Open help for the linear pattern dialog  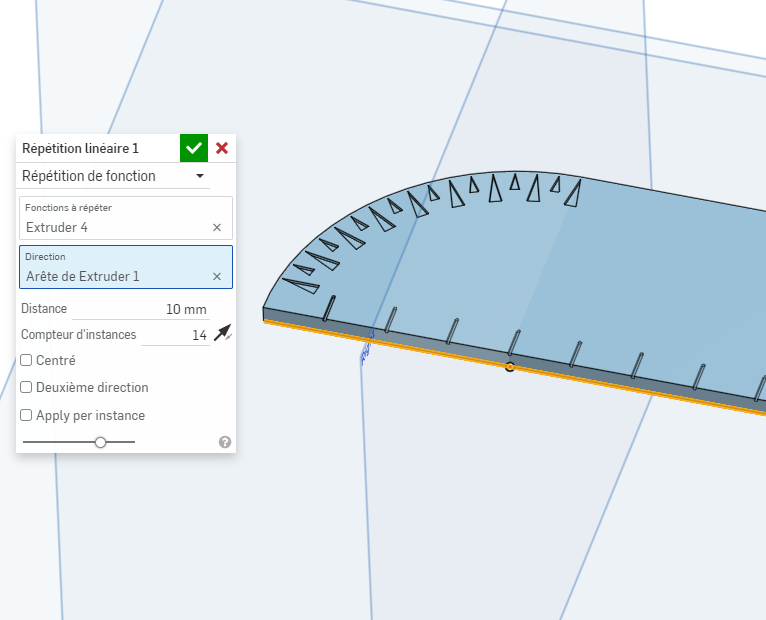225,442
